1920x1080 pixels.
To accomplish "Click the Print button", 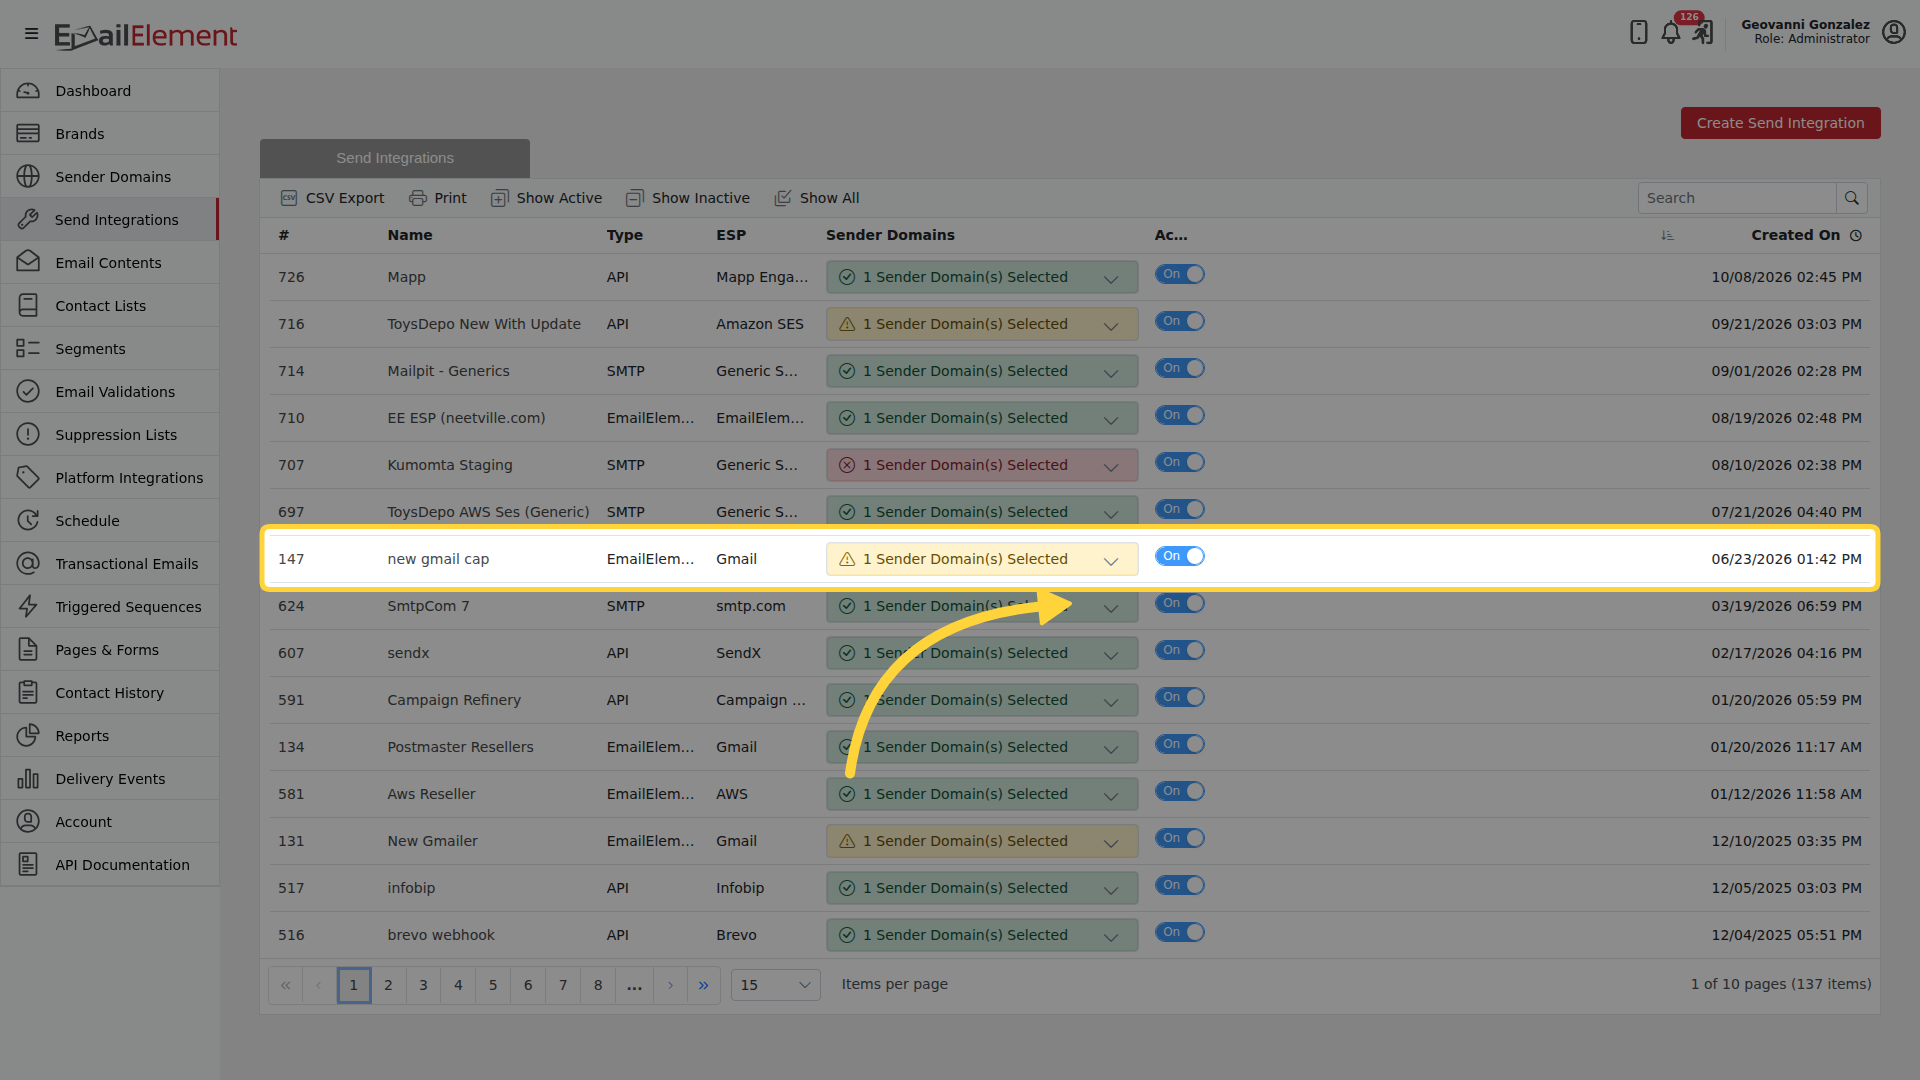I will click(438, 198).
